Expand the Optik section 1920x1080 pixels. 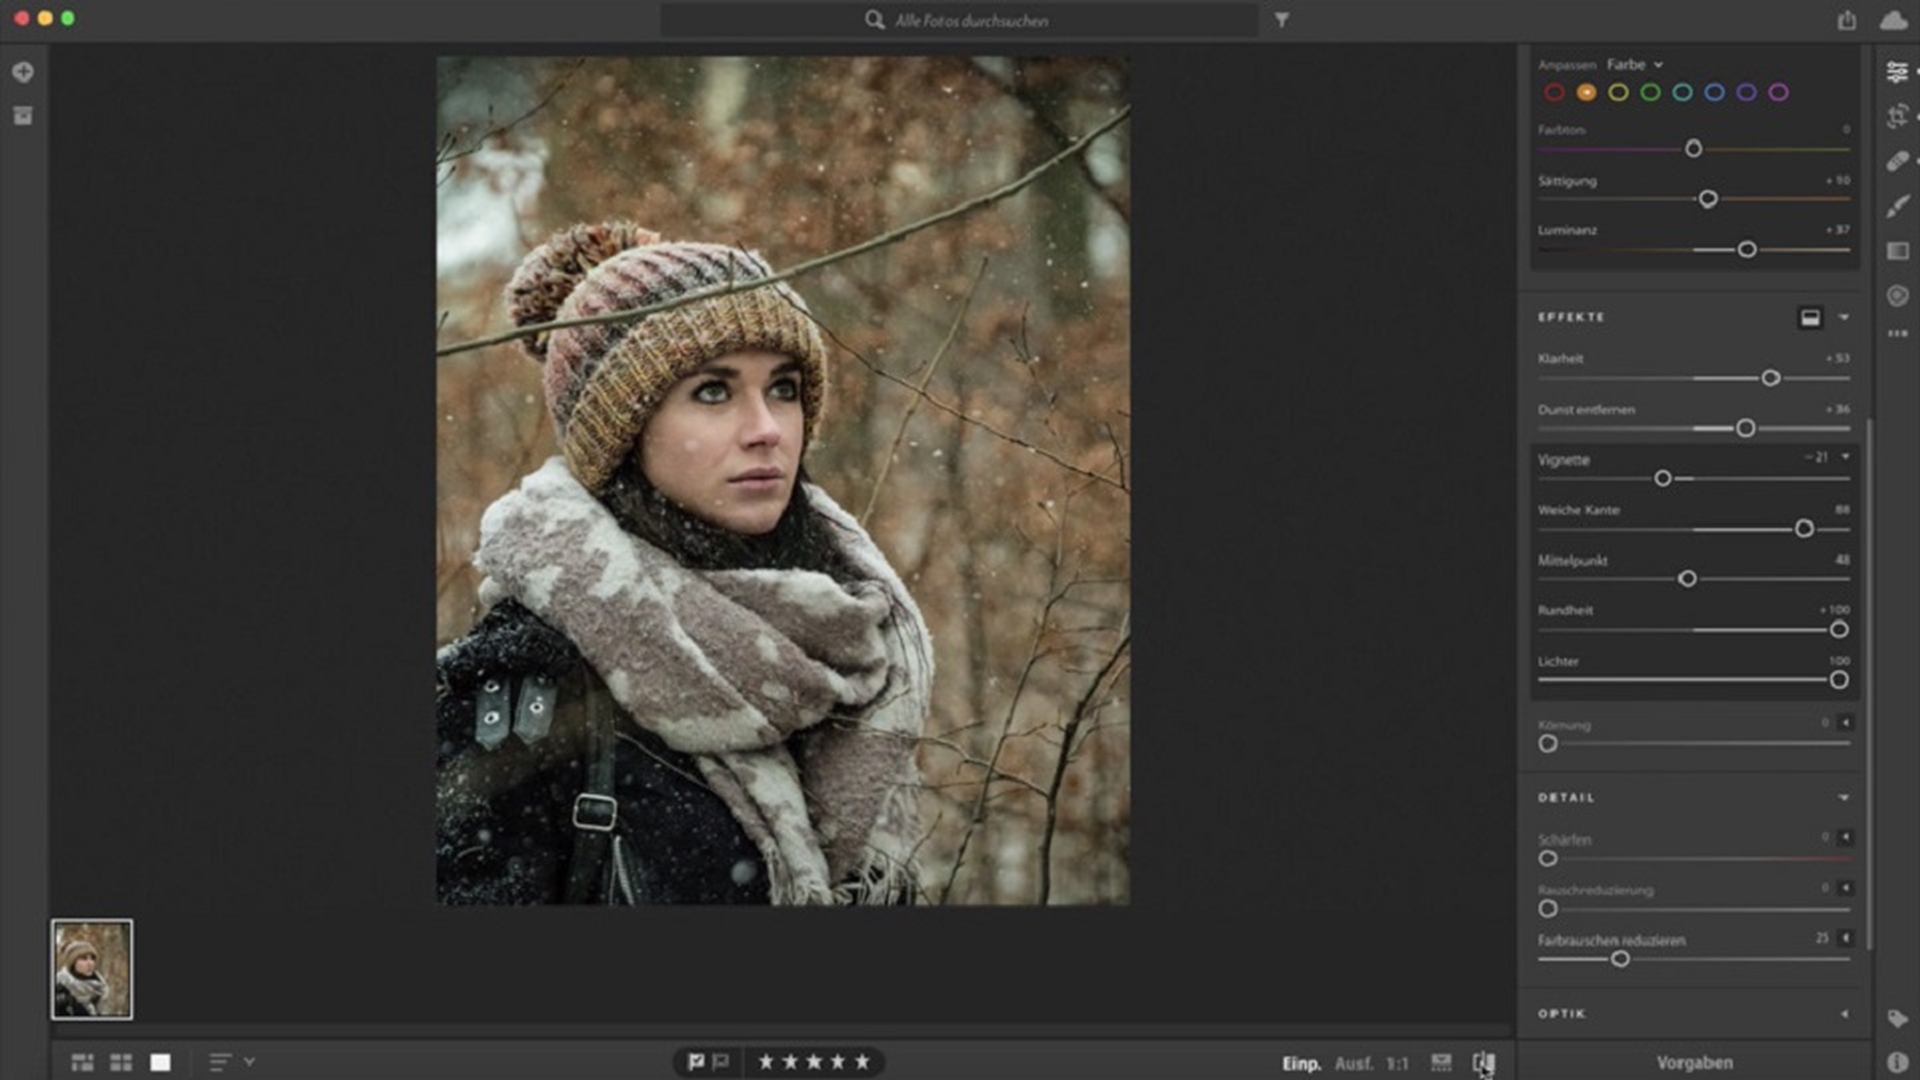tap(1843, 1014)
